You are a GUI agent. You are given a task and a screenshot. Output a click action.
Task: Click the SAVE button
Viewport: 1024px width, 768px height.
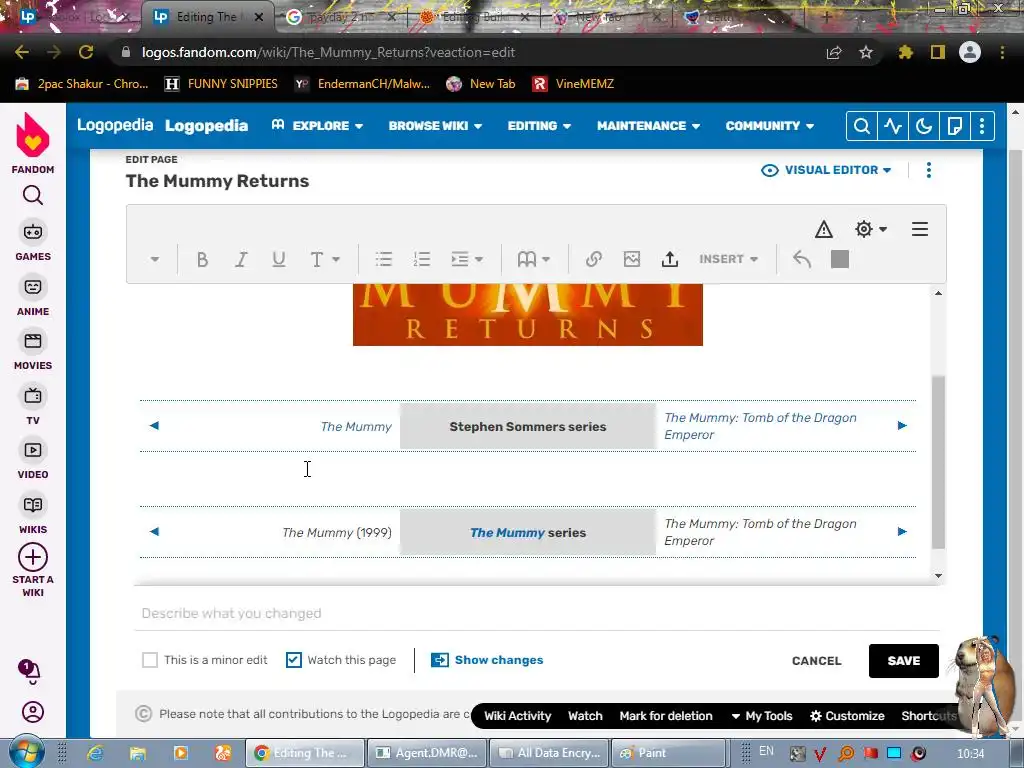tap(904, 661)
